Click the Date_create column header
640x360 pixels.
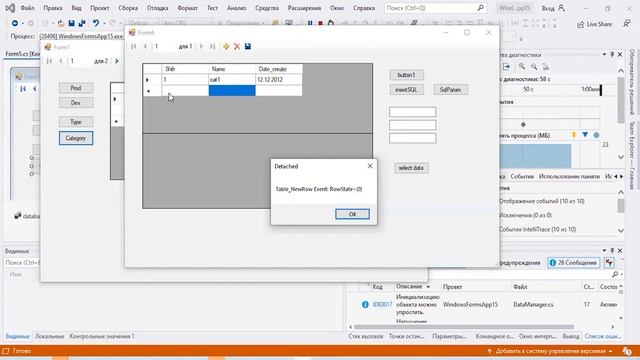[x=279, y=69]
